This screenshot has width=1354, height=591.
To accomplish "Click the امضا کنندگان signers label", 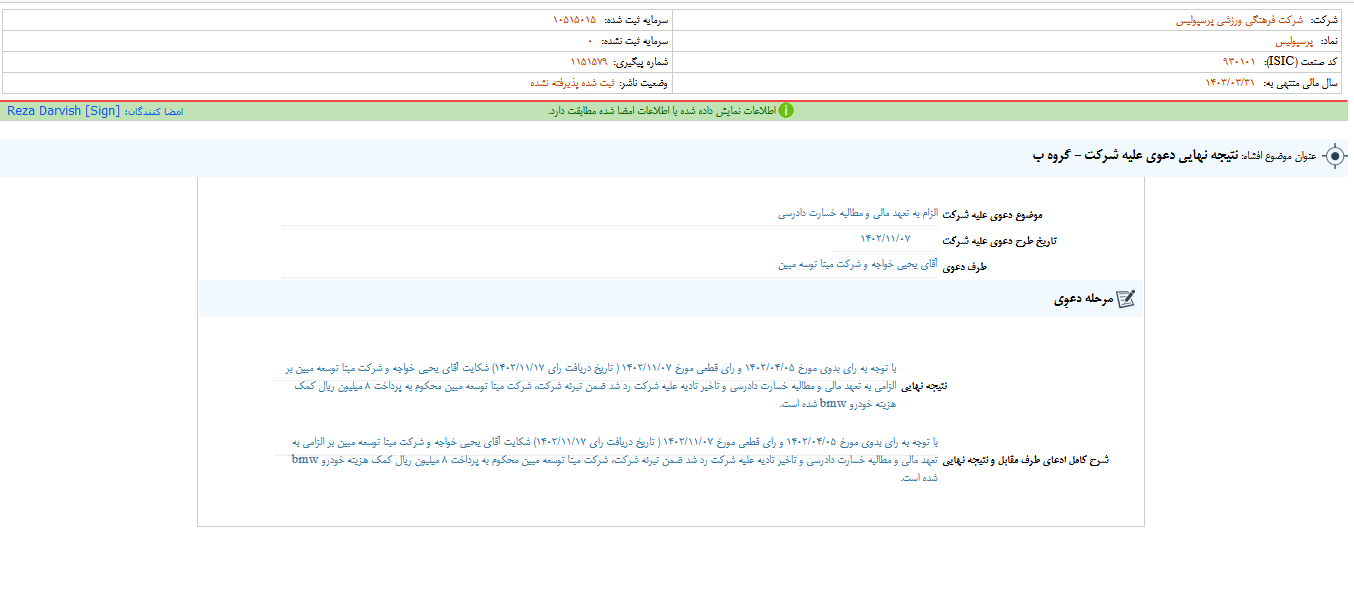I will [x=153, y=111].
